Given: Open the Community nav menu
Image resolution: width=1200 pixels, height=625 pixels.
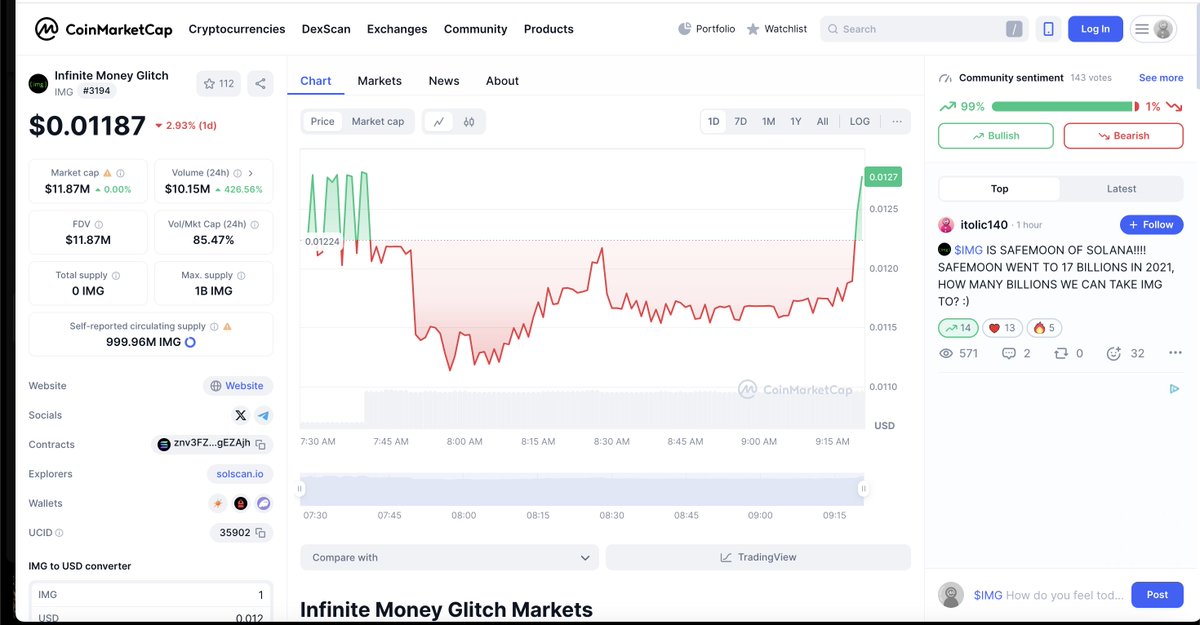Looking at the screenshot, I should coord(476,29).
